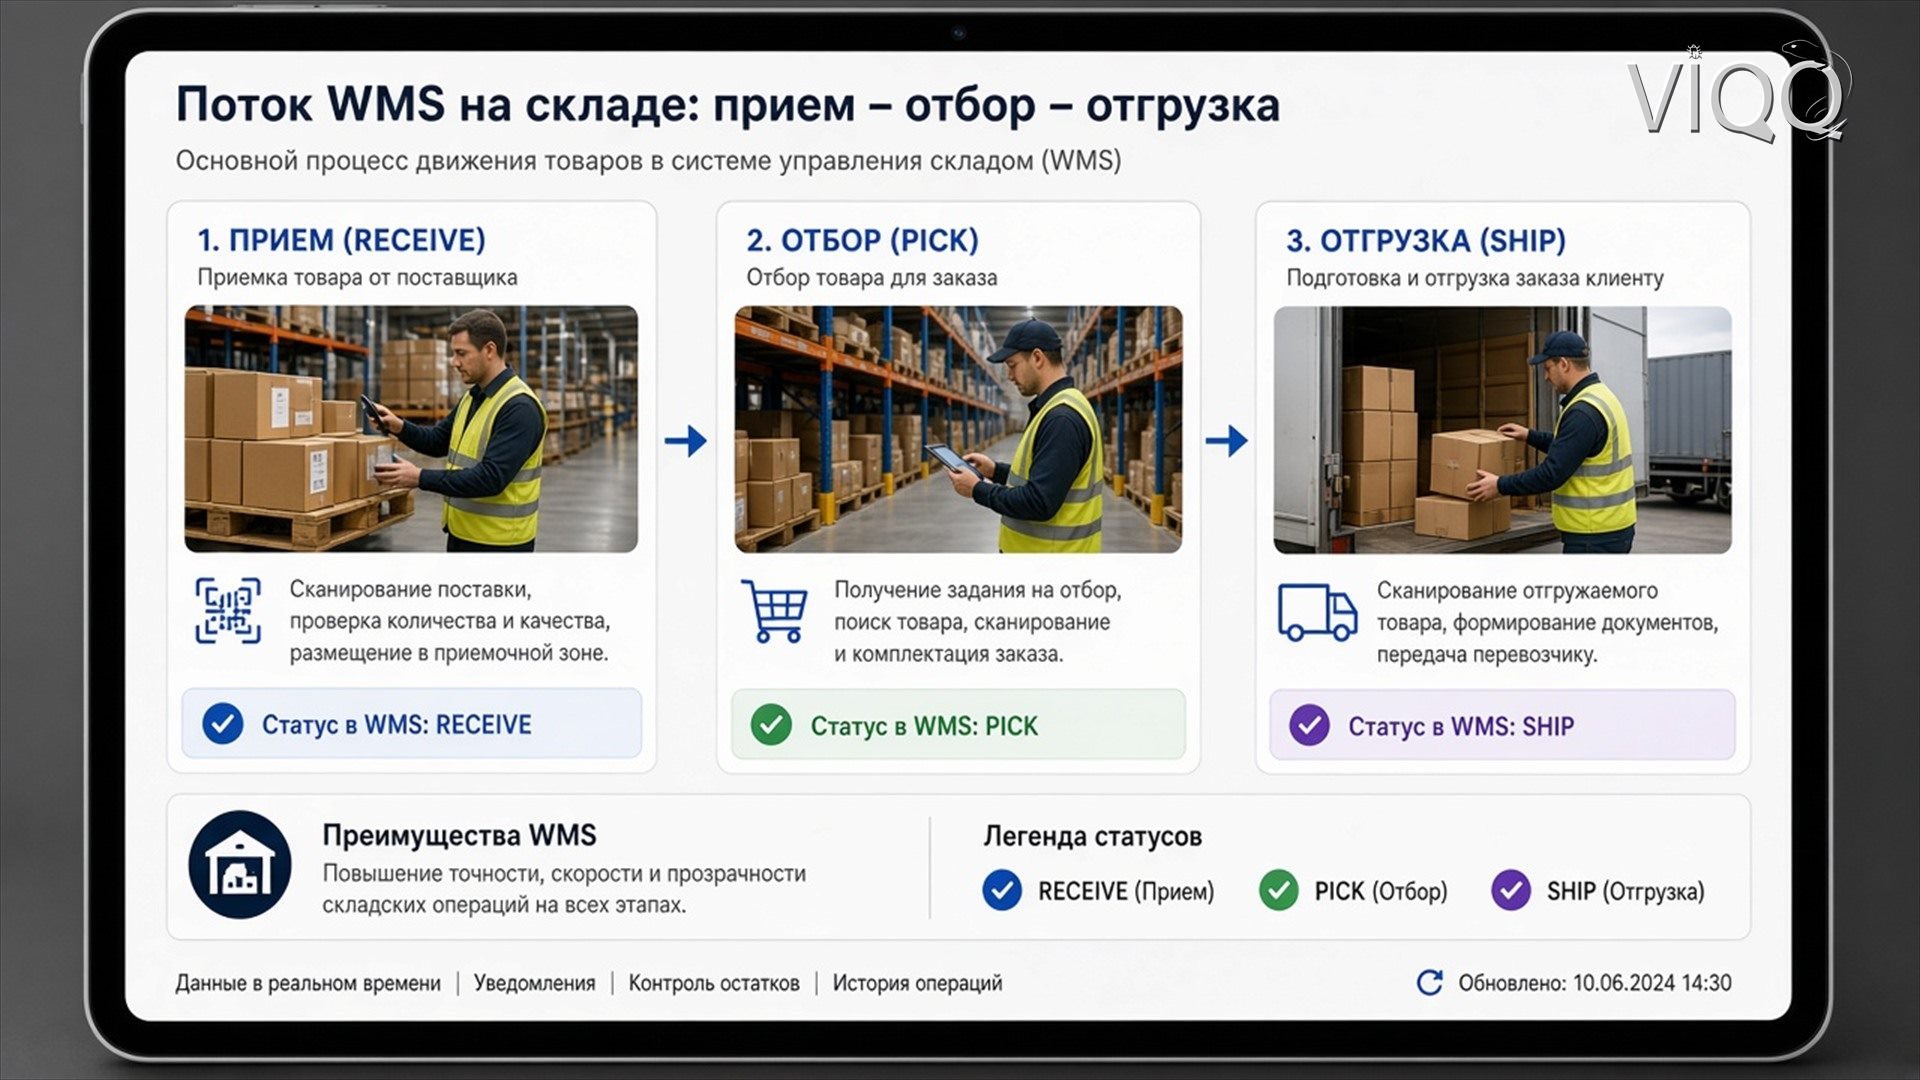Click the description starting Сканирование поставки
The width and height of the screenshot is (1920, 1080).
click(x=449, y=621)
